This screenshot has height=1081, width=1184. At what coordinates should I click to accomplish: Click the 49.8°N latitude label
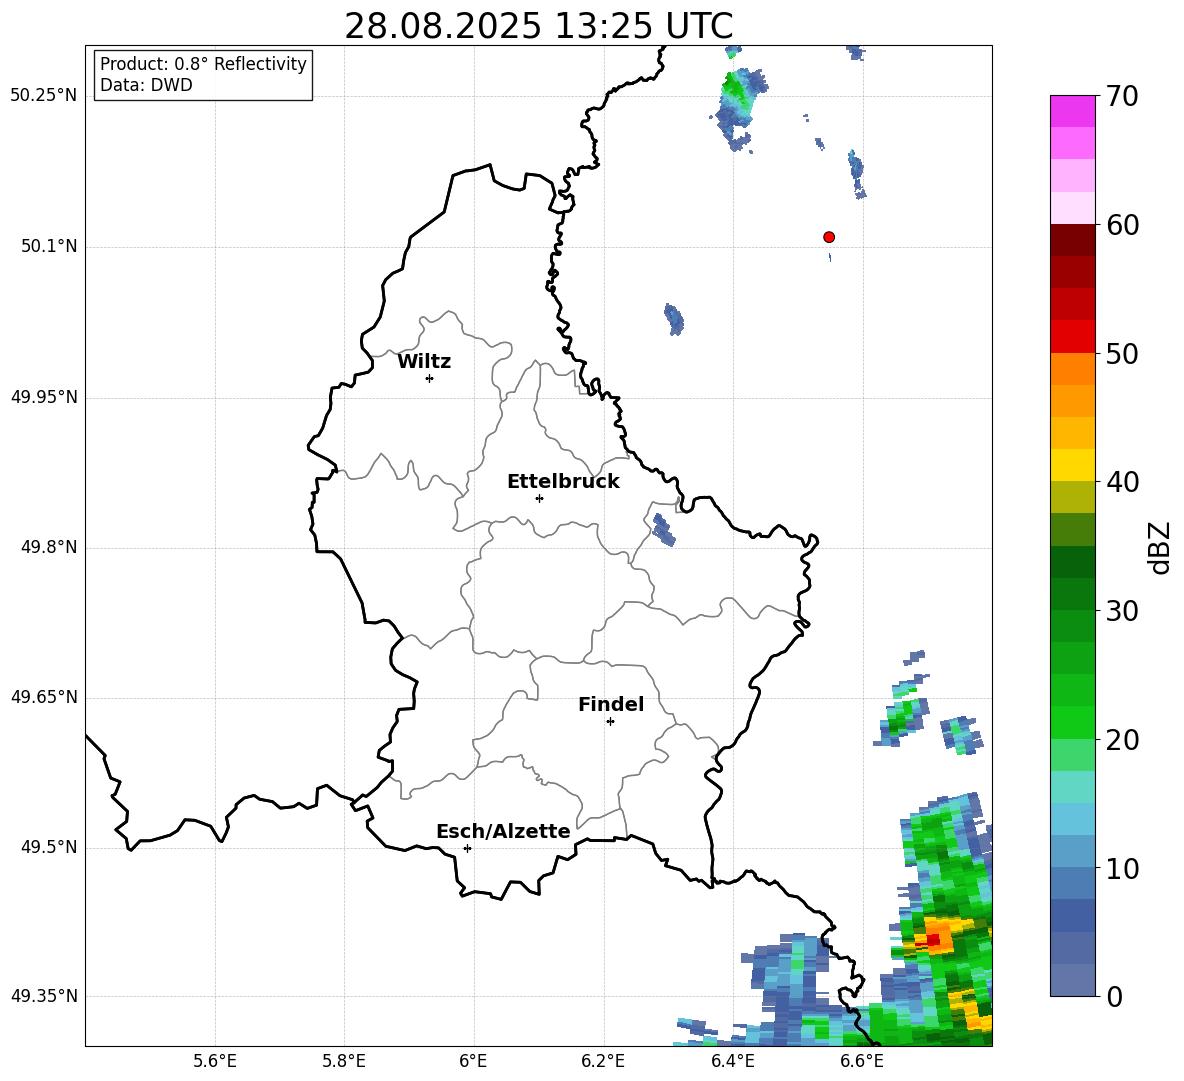[x=49, y=547]
